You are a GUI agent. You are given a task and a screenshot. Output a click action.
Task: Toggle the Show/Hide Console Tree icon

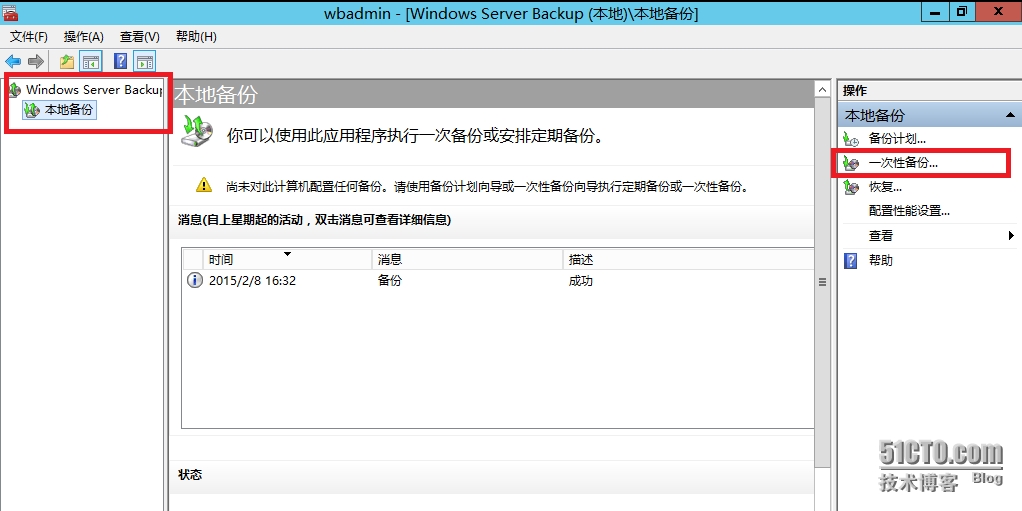pos(91,62)
